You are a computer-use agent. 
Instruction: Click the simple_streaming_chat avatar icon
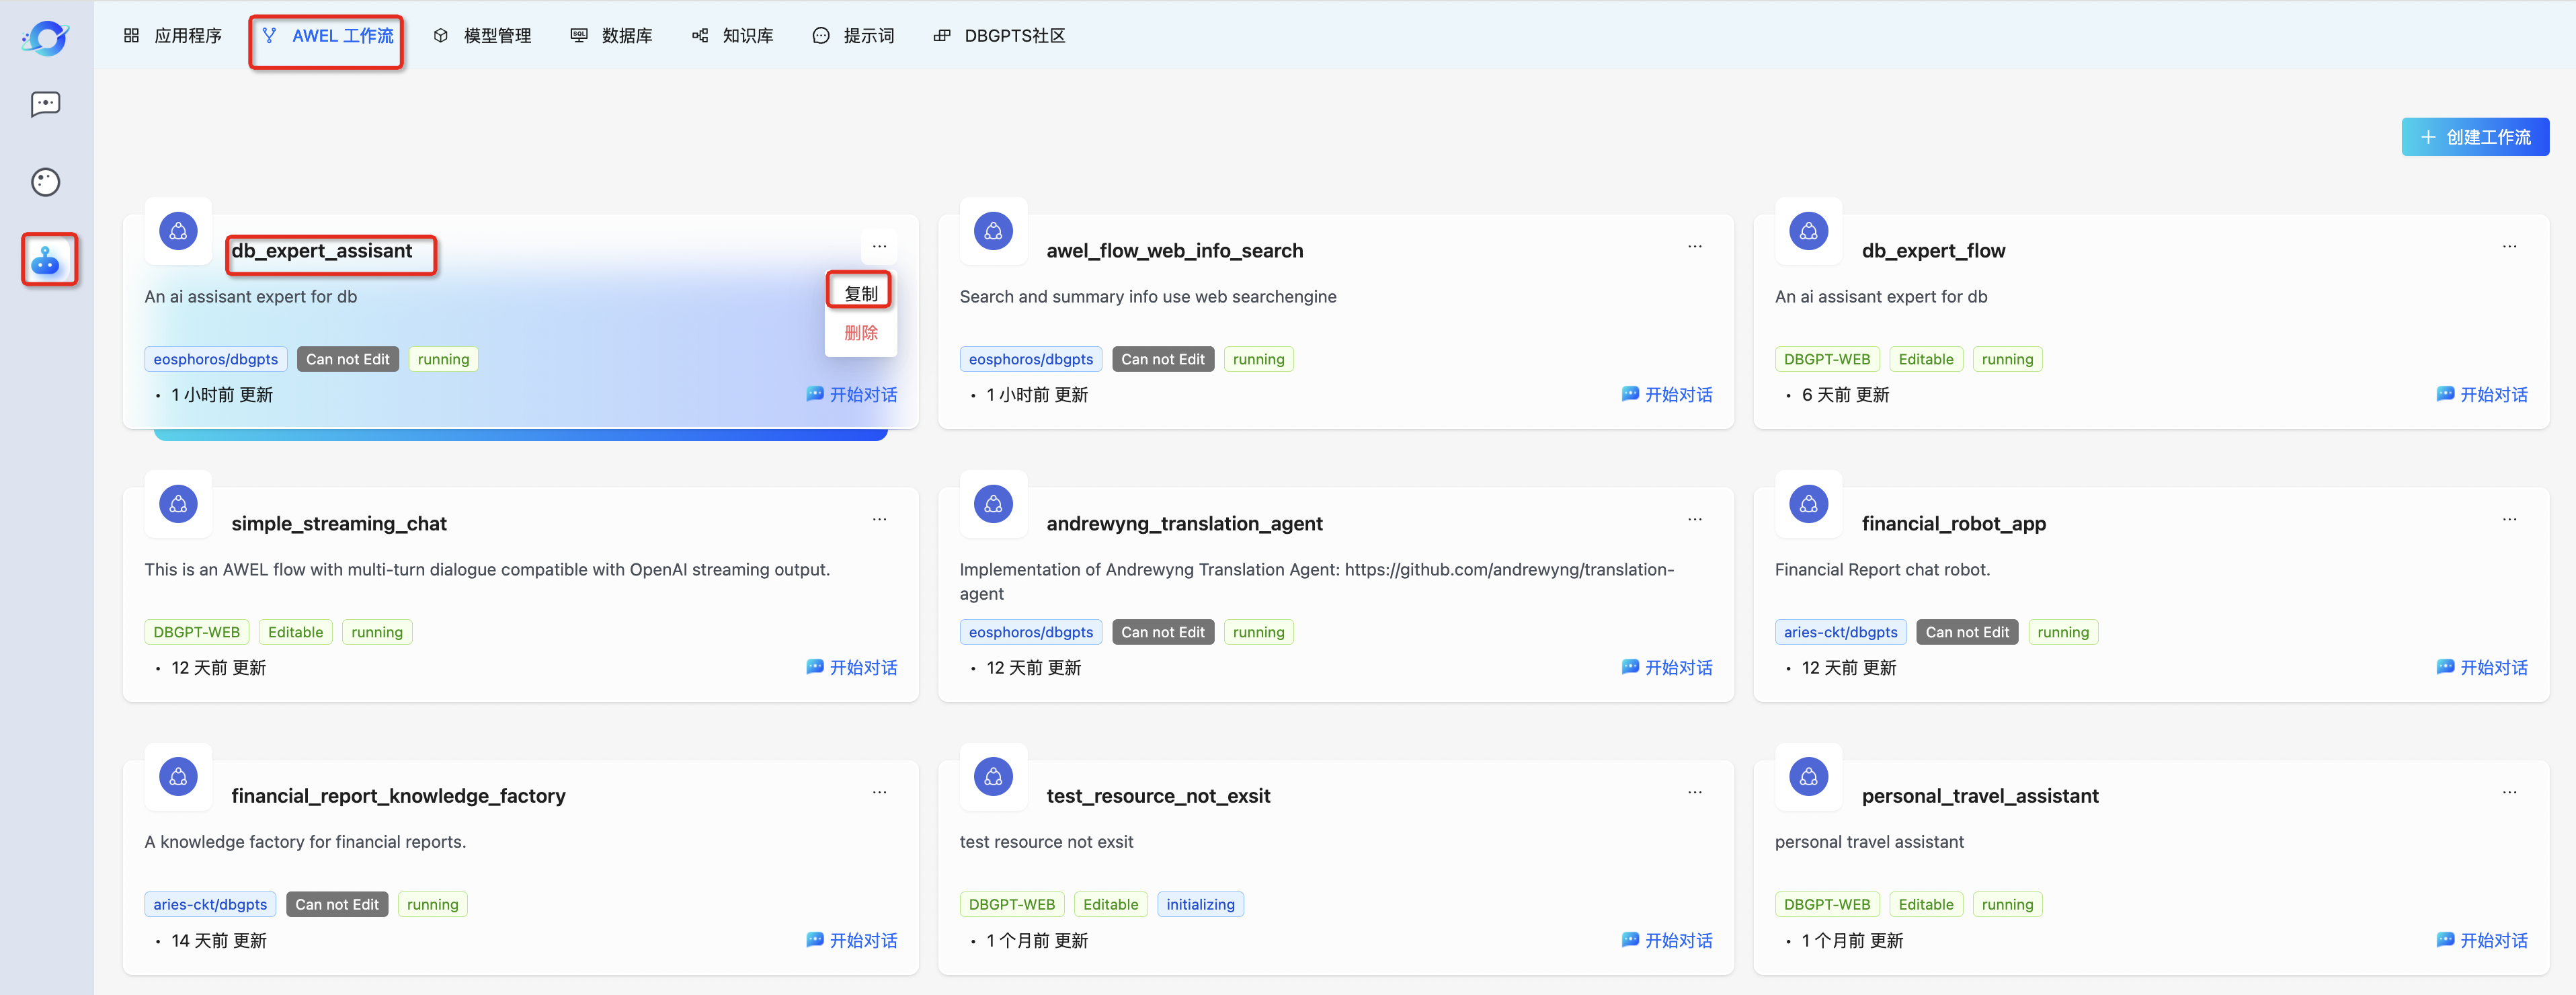(x=178, y=504)
